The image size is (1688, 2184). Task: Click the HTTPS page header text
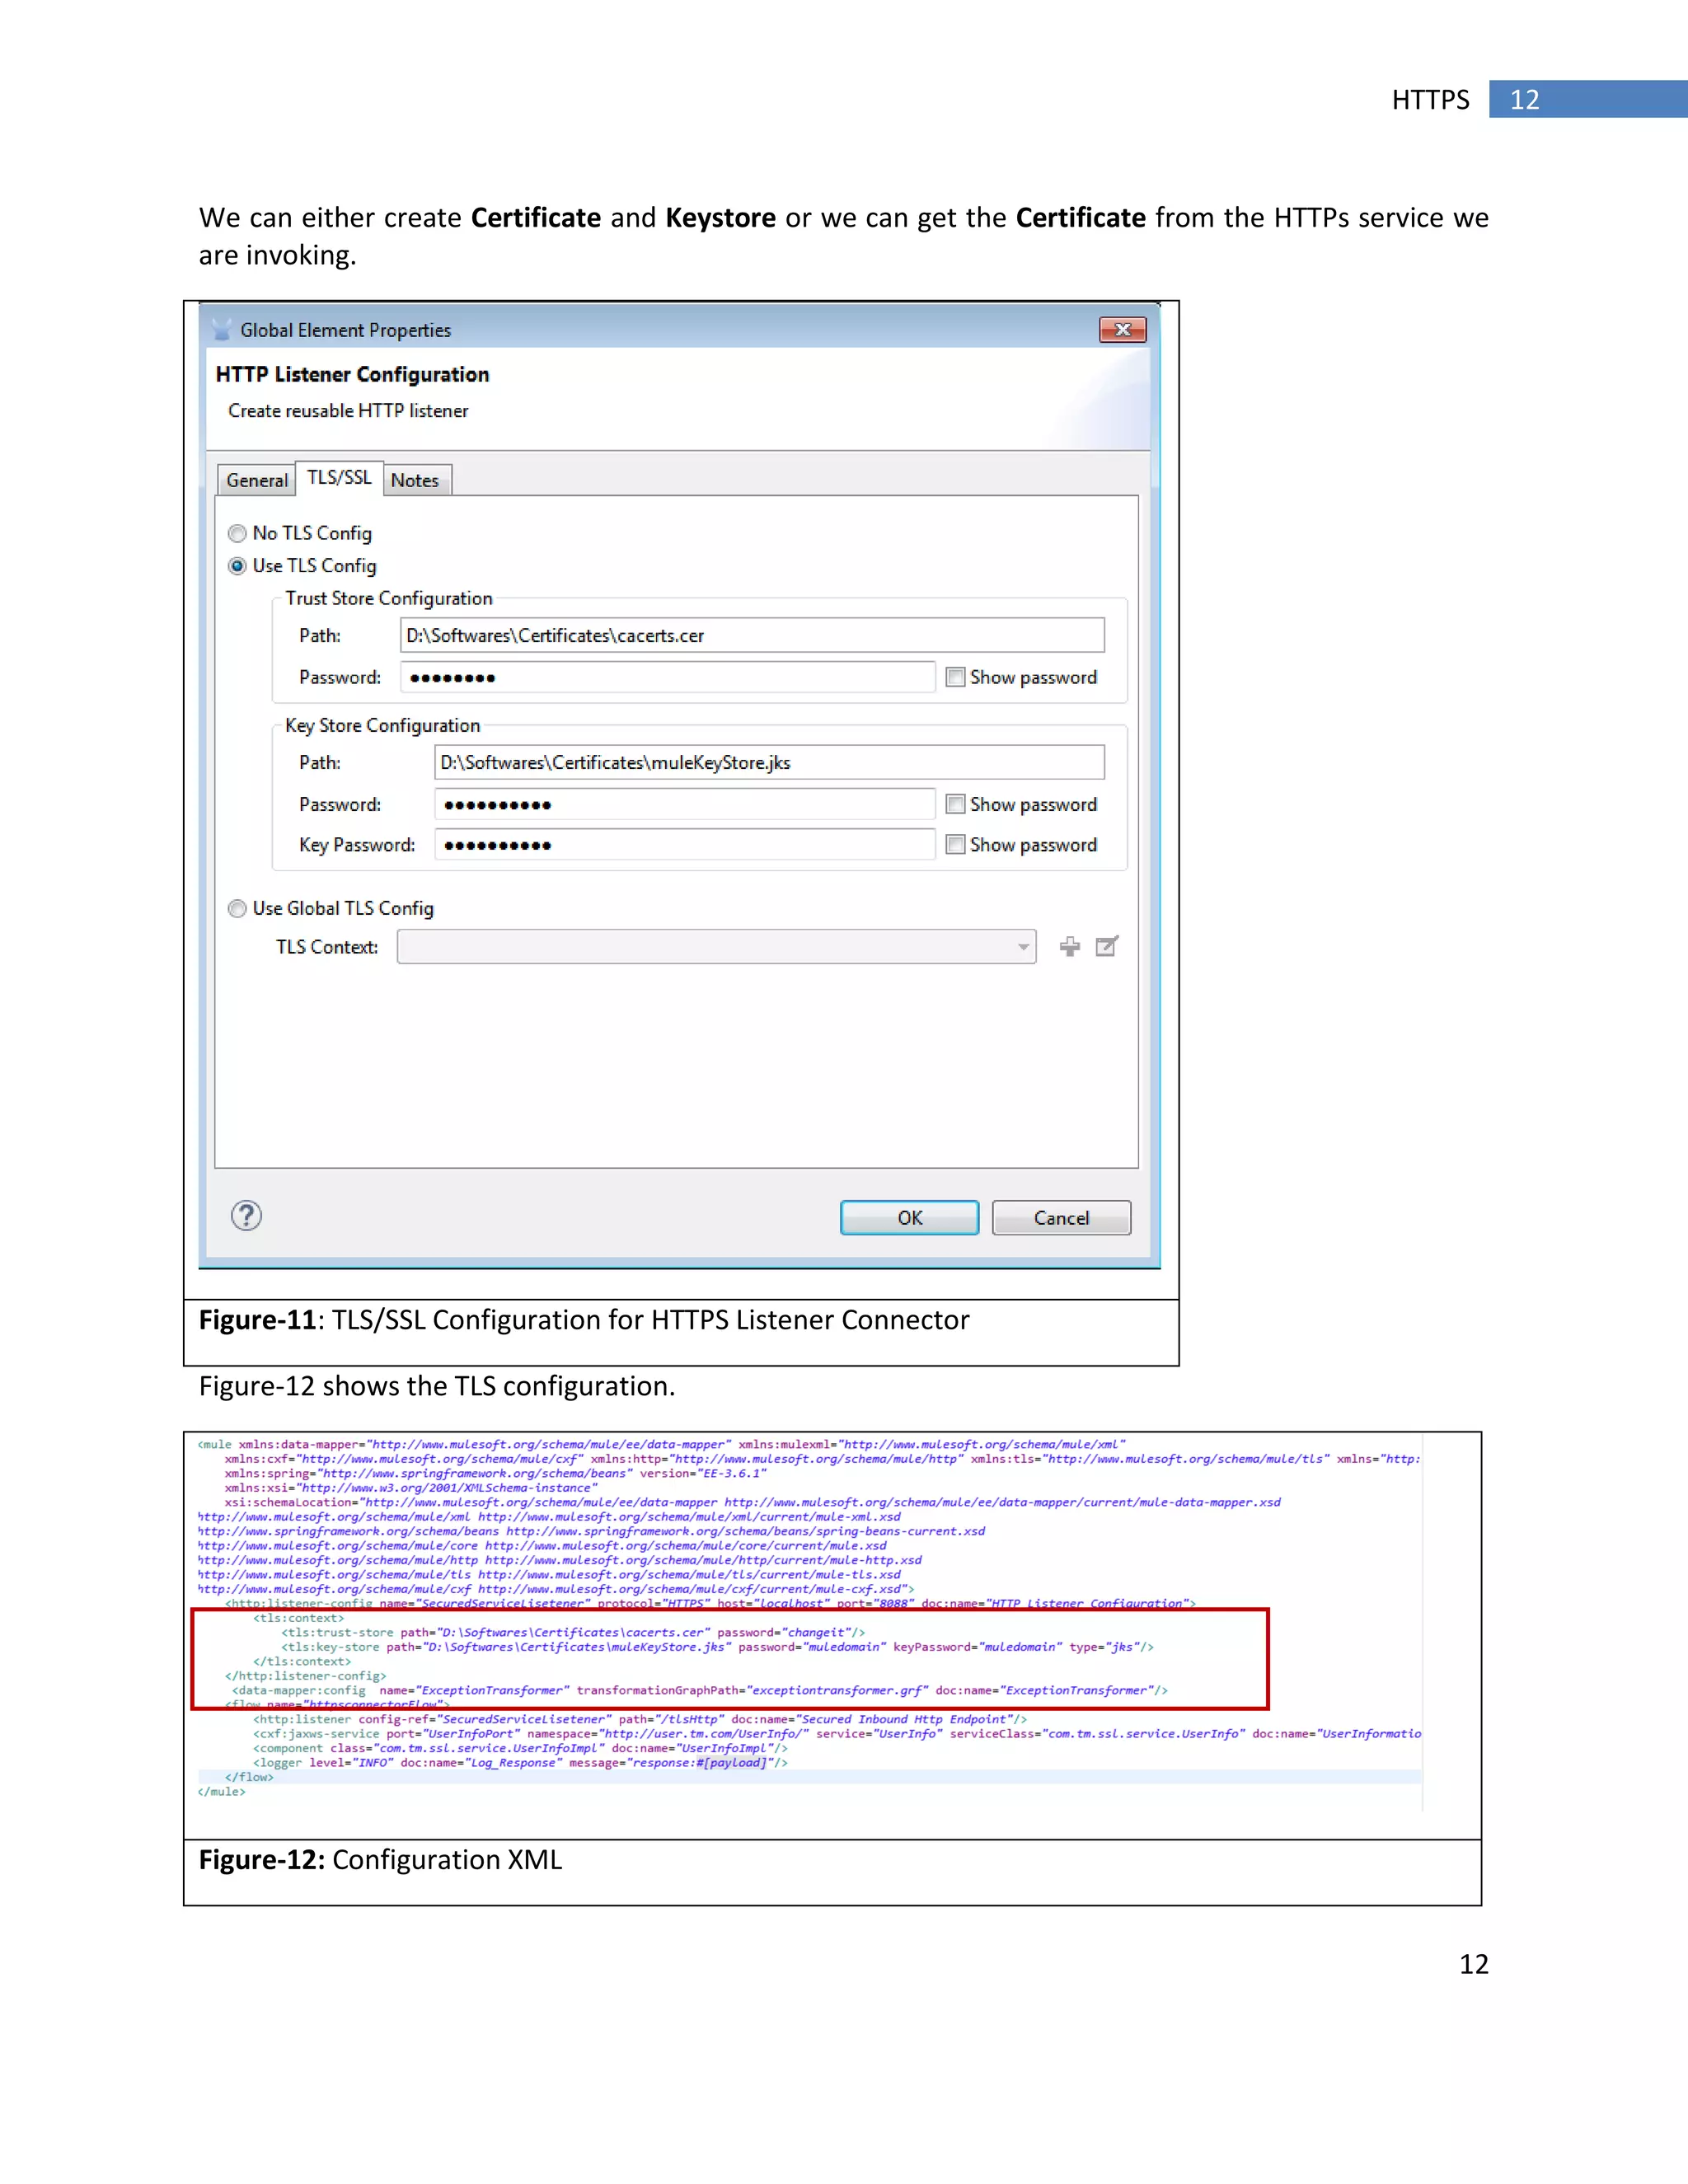(1431, 100)
